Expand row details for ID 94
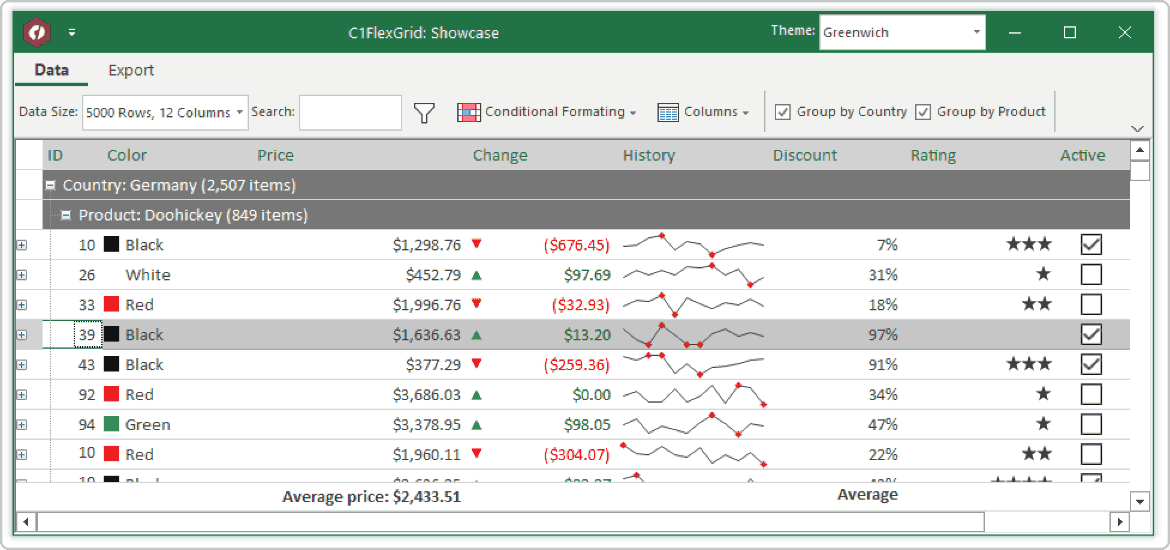The image size is (1170, 550). click(x=22, y=425)
